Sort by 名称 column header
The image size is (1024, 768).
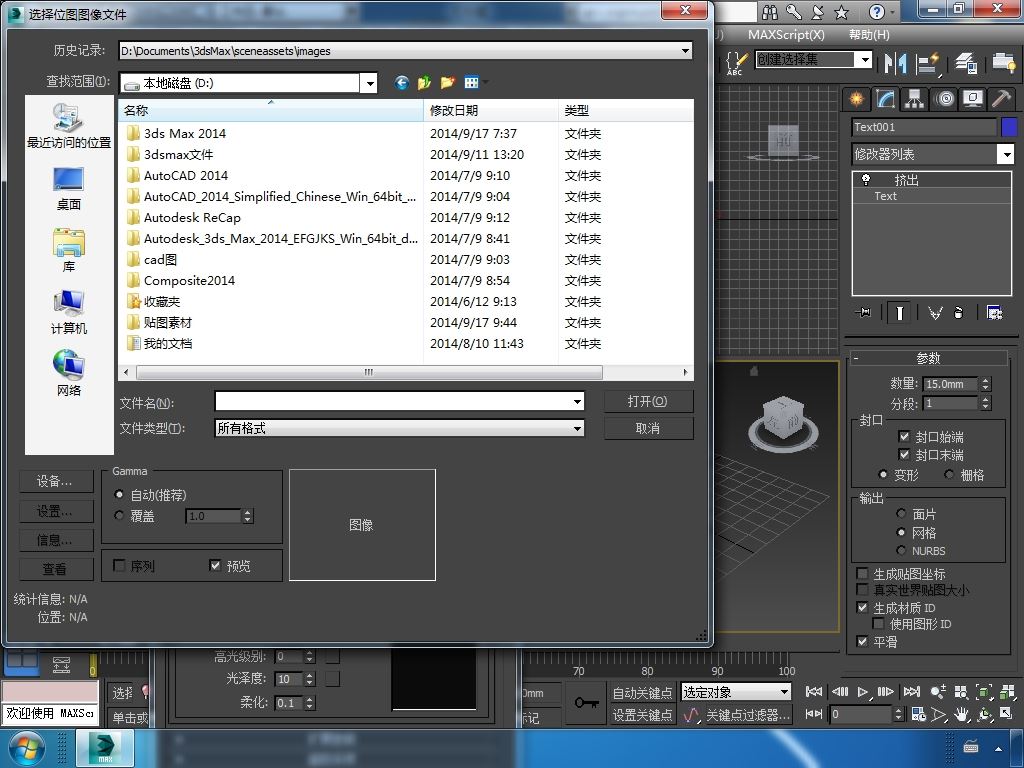pyautogui.click(x=271, y=110)
